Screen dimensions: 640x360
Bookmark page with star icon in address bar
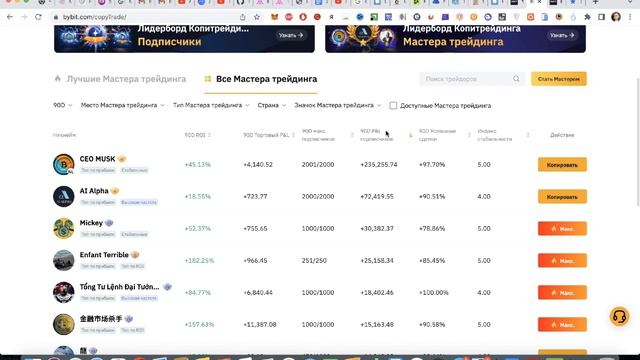coord(257,17)
